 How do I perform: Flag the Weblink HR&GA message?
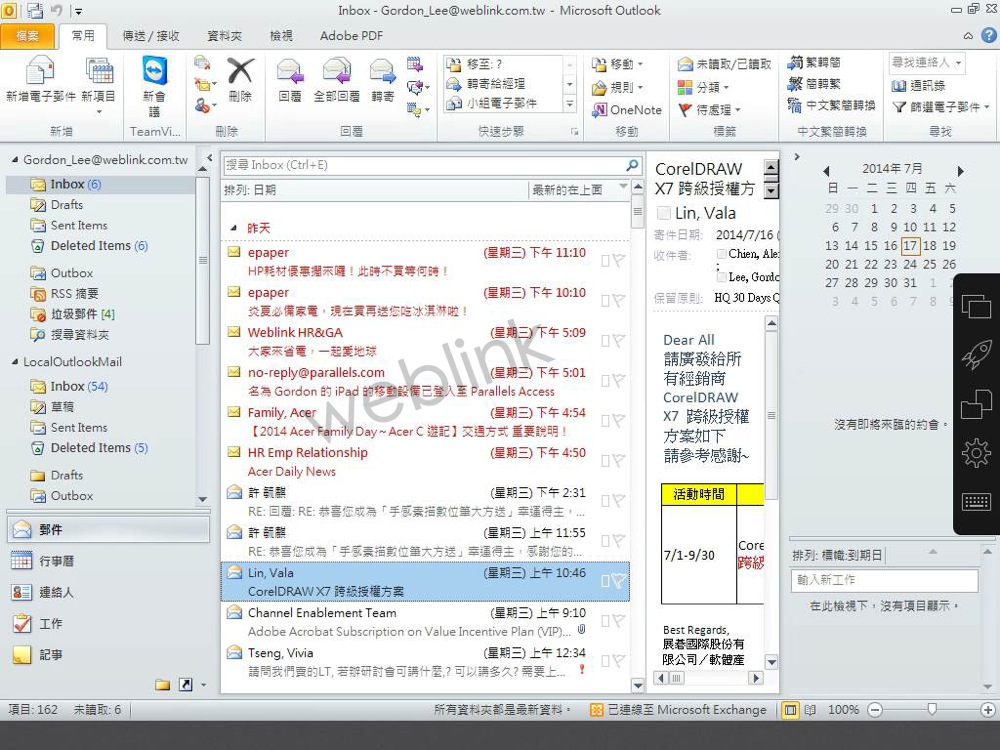618,341
